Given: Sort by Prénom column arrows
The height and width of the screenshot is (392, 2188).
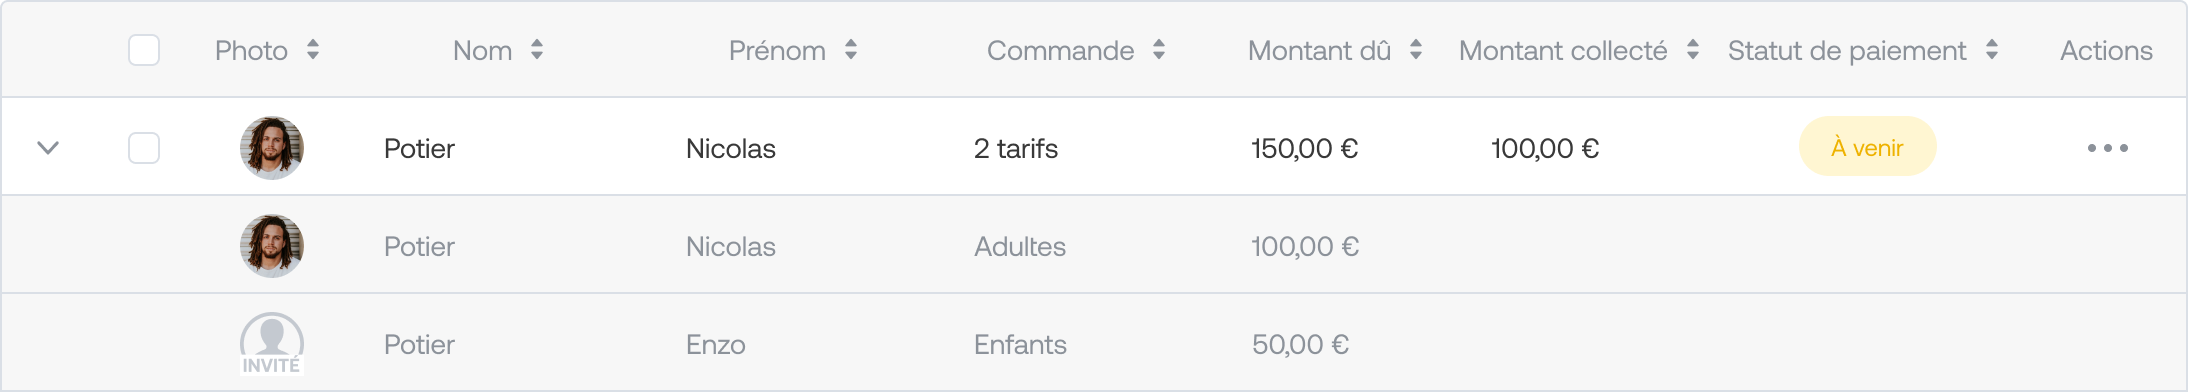Looking at the screenshot, I should 851,50.
